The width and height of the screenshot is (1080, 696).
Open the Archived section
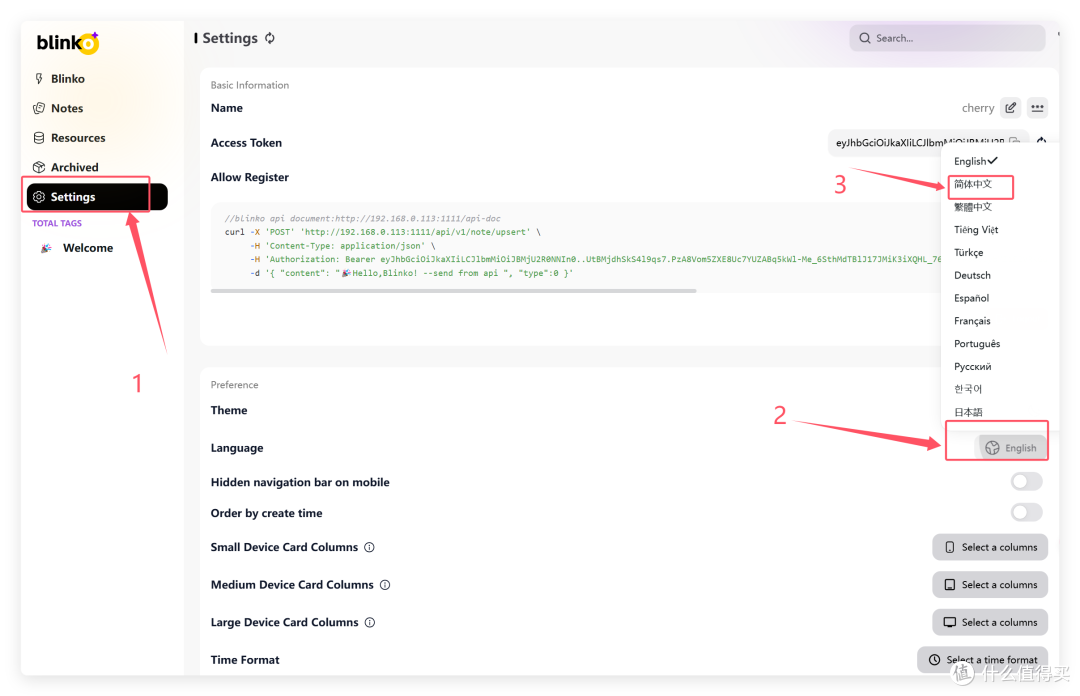(74, 167)
